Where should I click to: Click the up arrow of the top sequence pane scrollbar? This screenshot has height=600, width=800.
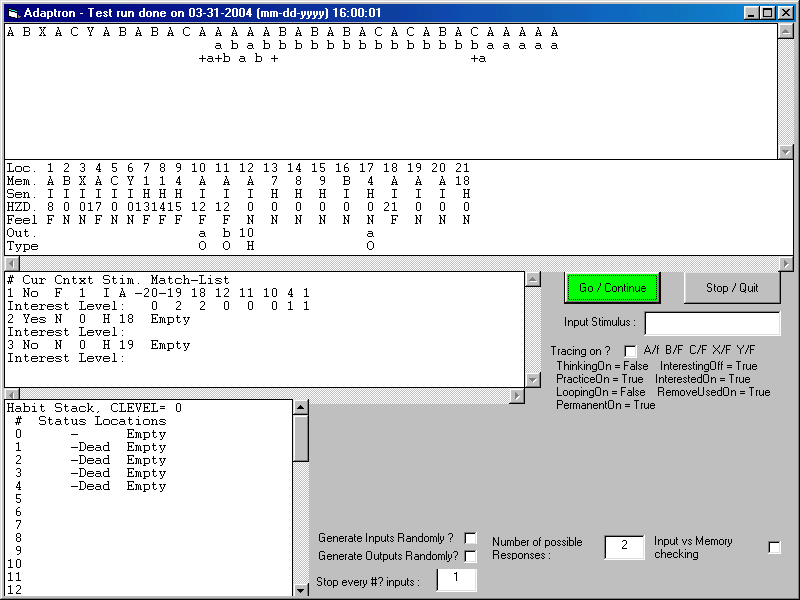click(x=786, y=32)
